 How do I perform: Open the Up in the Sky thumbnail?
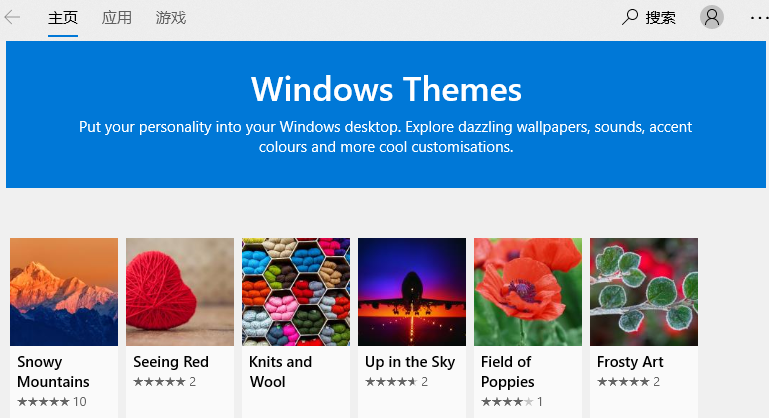[412, 292]
